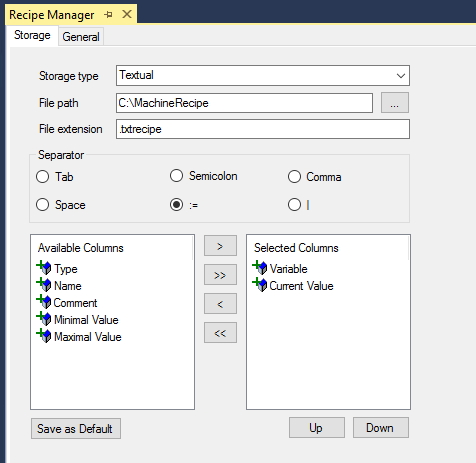Click the Variable column icon
Viewport: 476px width, 463px height.
coord(260,268)
